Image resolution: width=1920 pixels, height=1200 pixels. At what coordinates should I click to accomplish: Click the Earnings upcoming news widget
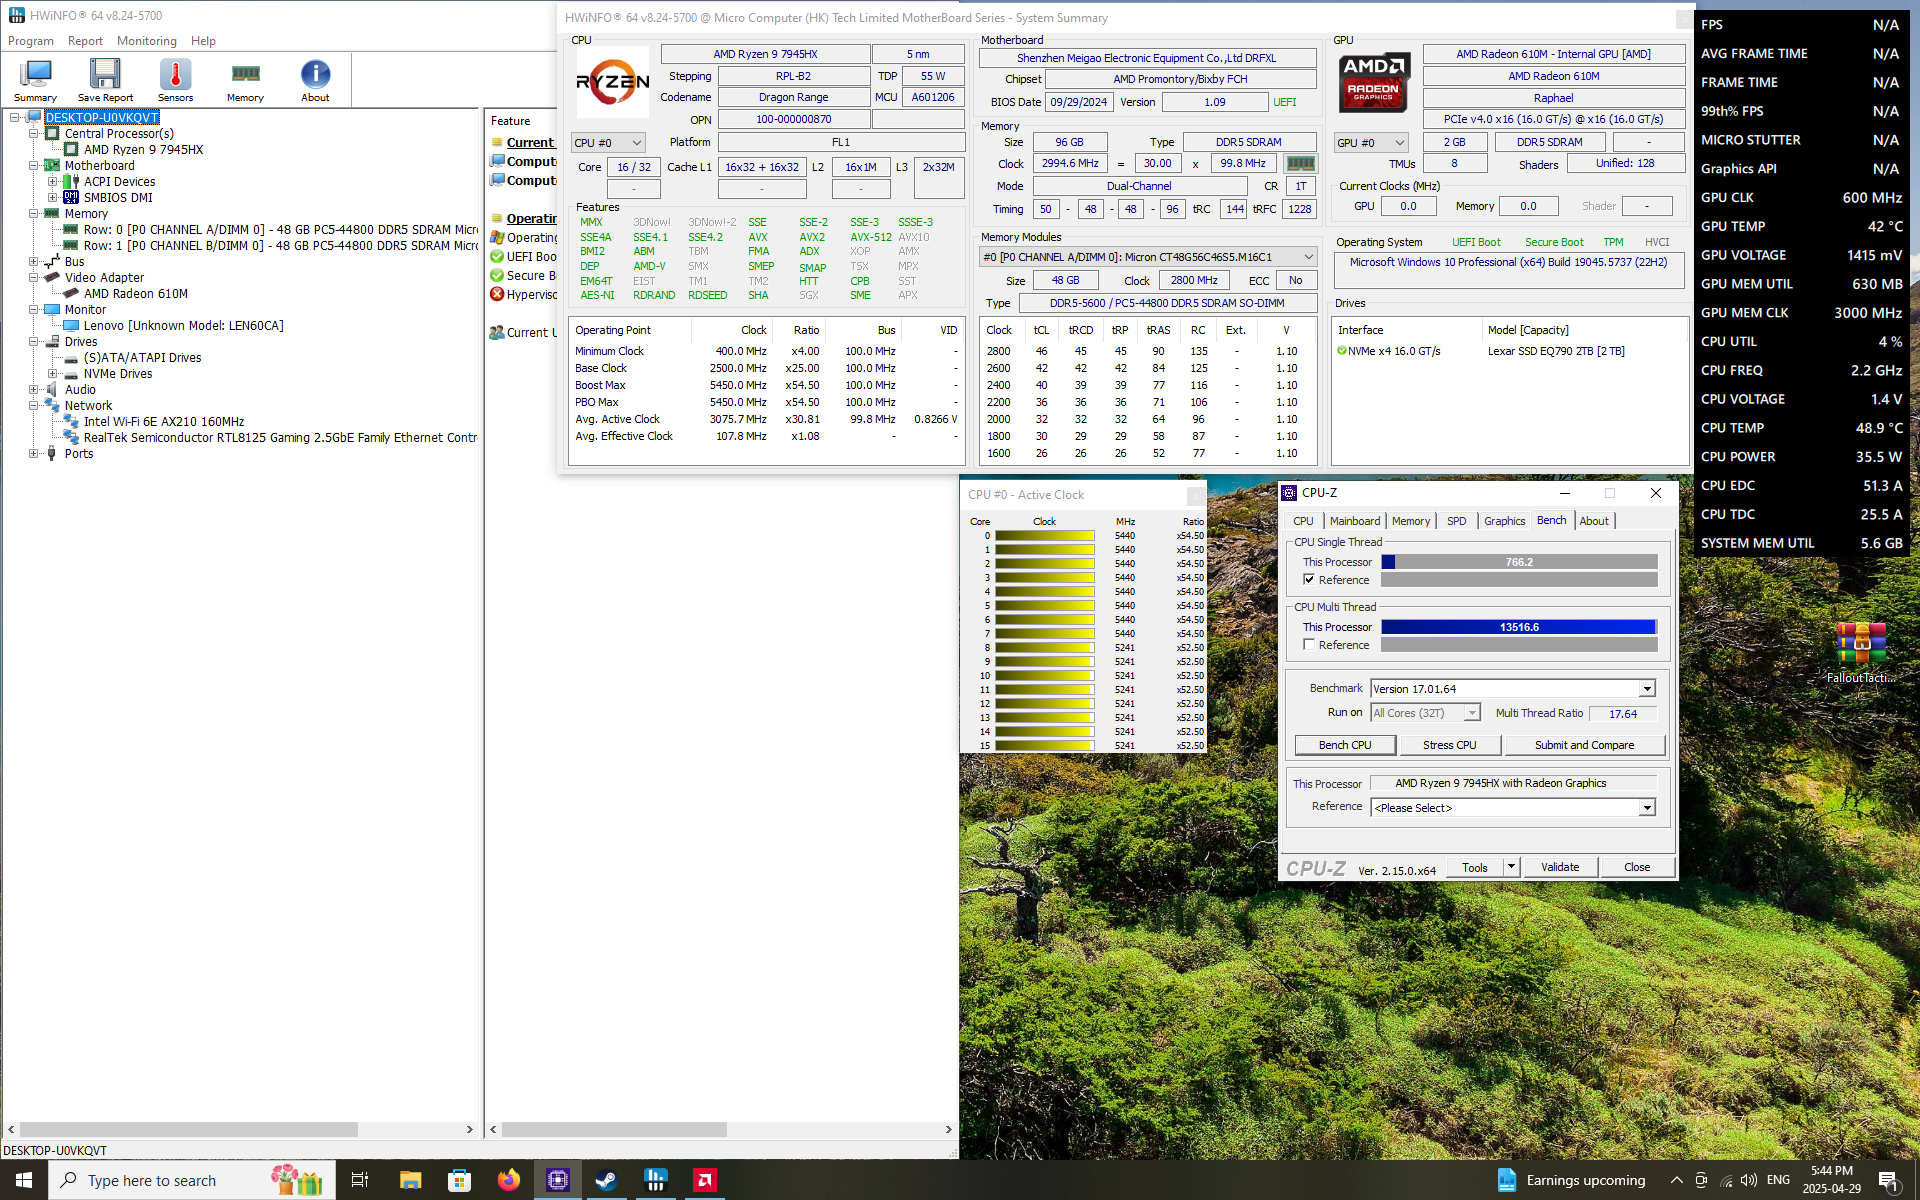[1570, 1180]
